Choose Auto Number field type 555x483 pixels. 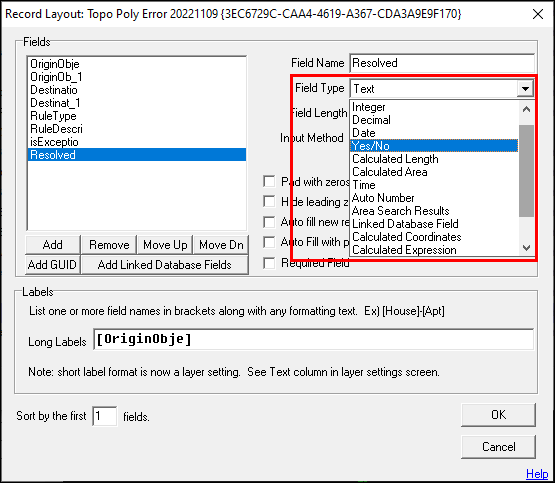[434, 198]
